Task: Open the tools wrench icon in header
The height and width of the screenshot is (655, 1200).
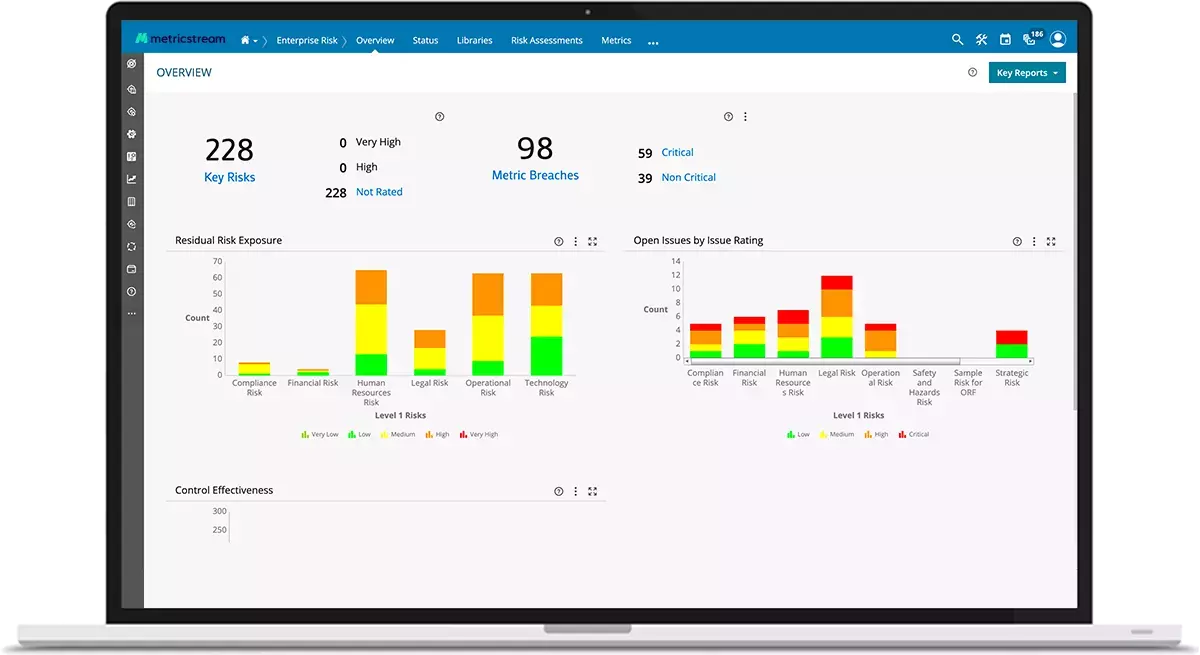Action: (x=981, y=40)
